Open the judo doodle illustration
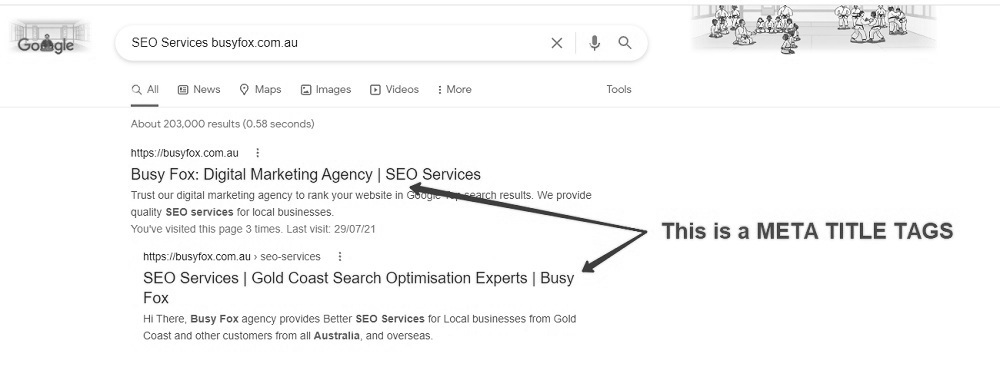Image resolution: width=1000 pixels, height=367 pixels. 814,29
